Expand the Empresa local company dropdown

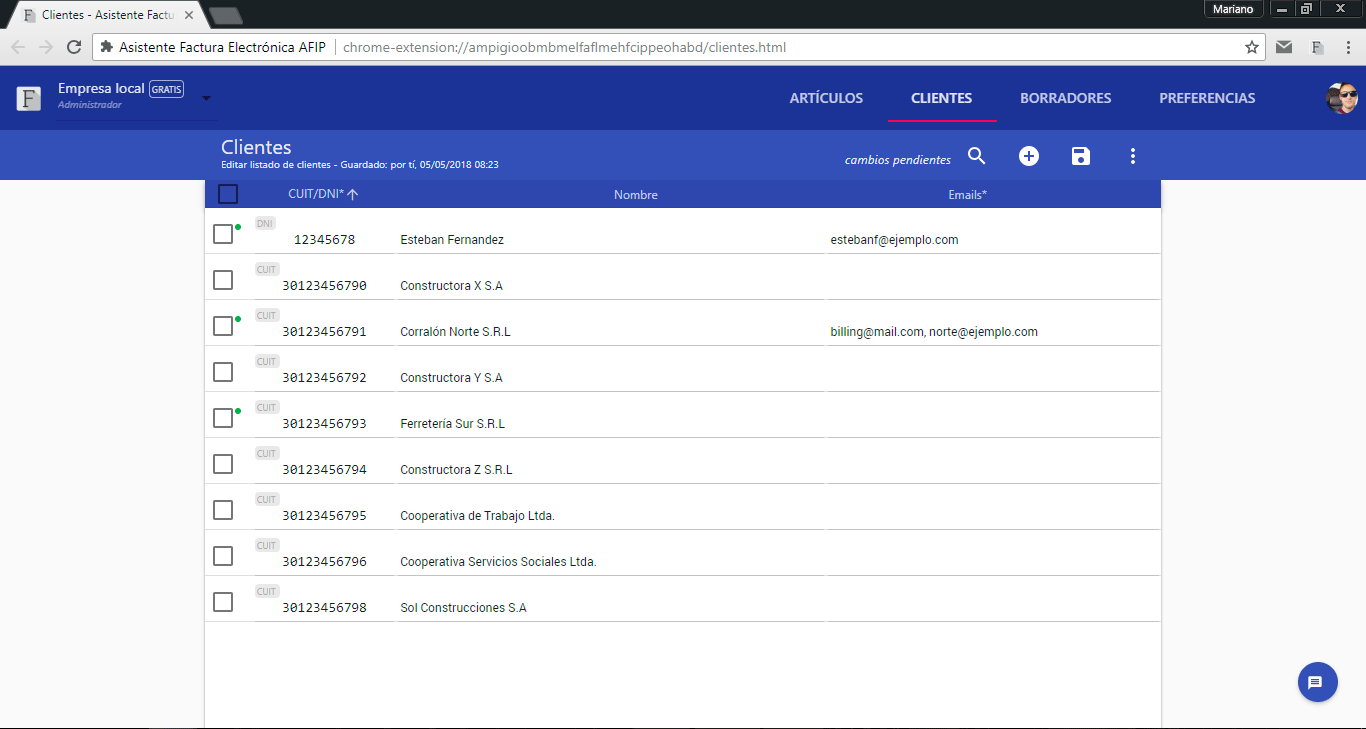pos(206,98)
